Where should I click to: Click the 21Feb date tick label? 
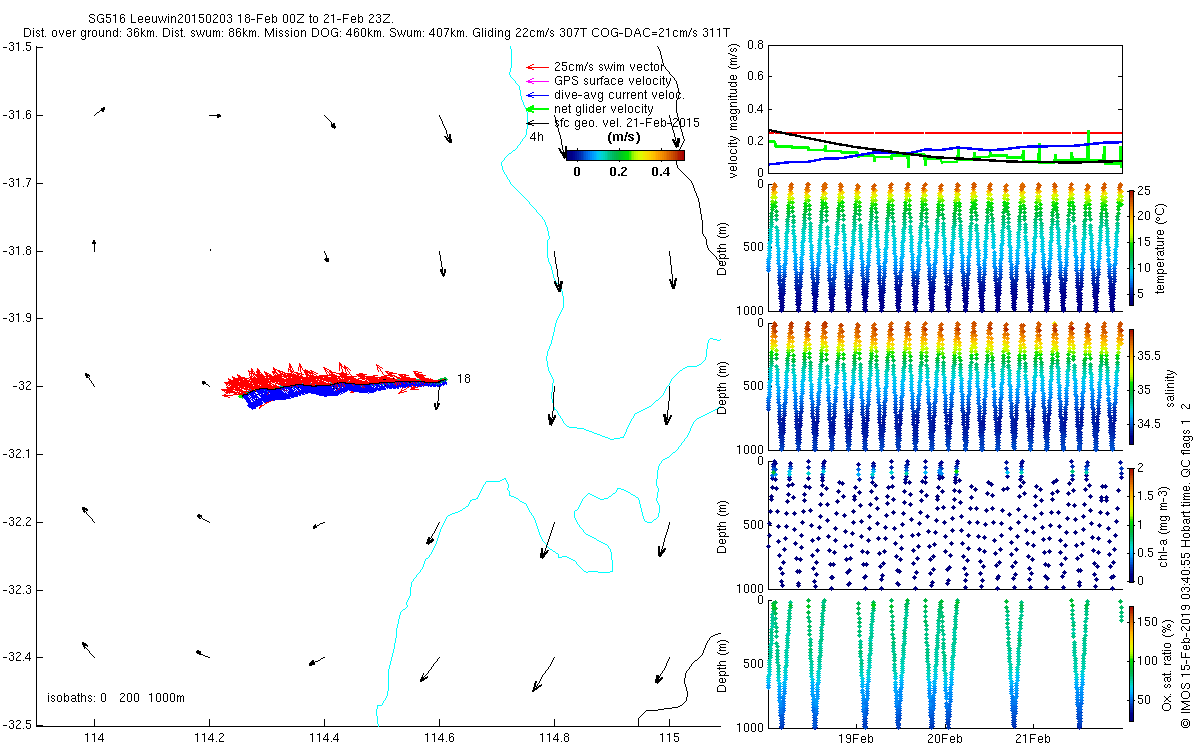(x=1033, y=739)
